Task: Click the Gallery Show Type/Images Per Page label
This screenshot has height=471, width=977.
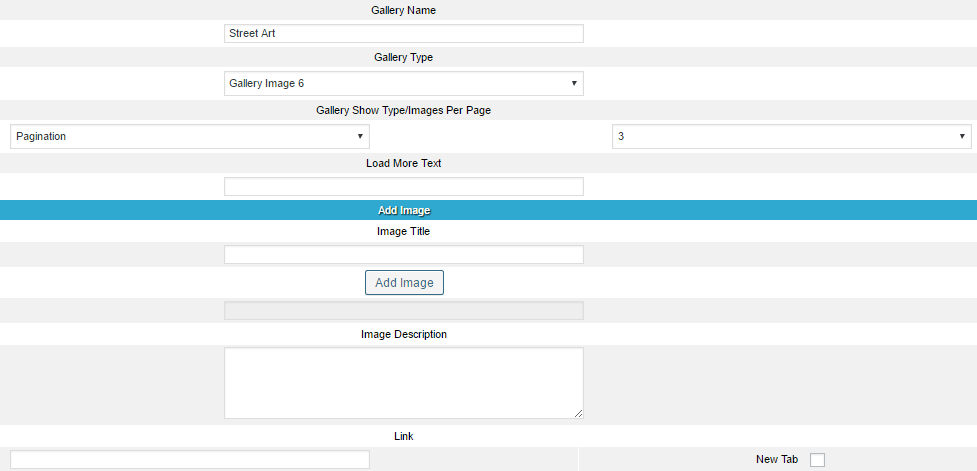Action: pyautogui.click(x=404, y=110)
